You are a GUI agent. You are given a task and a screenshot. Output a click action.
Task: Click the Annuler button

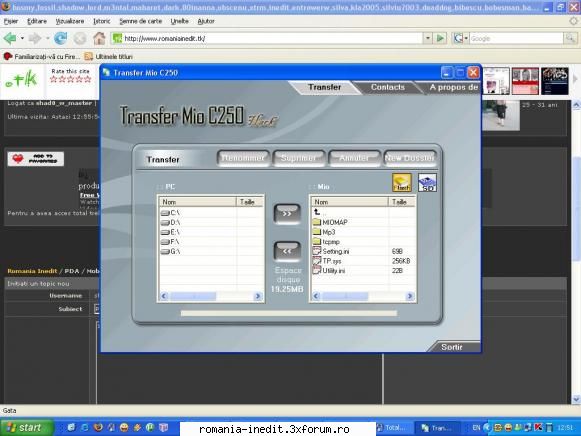click(354, 158)
